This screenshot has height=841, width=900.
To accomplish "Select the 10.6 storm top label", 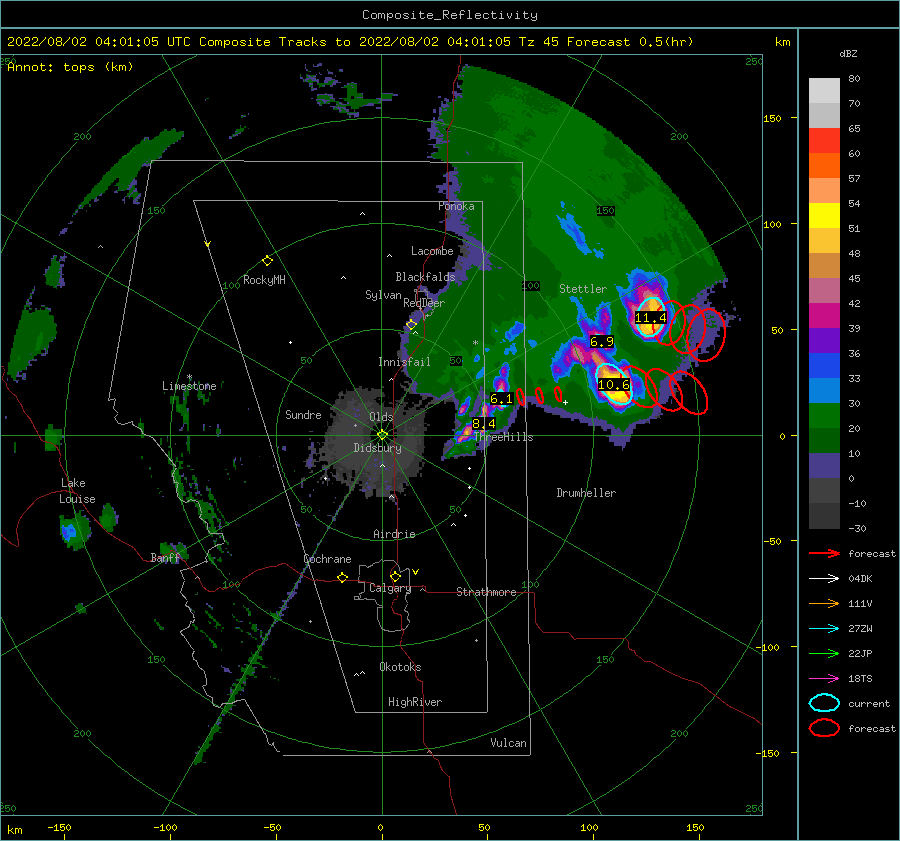I will click(x=614, y=385).
